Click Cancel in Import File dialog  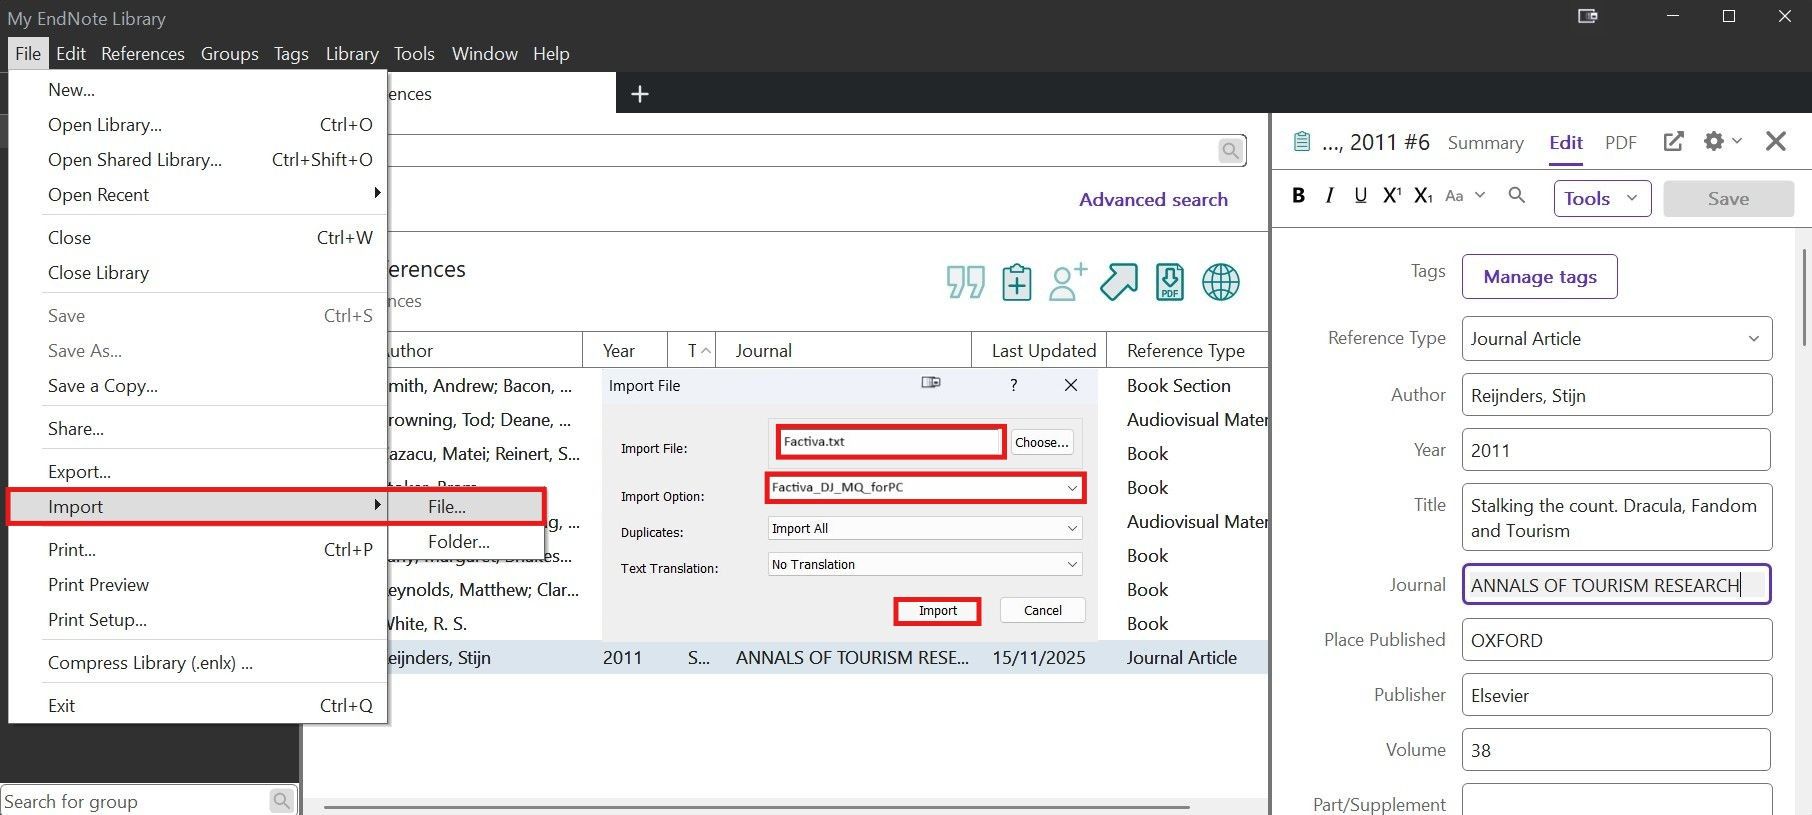point(1043,611)
